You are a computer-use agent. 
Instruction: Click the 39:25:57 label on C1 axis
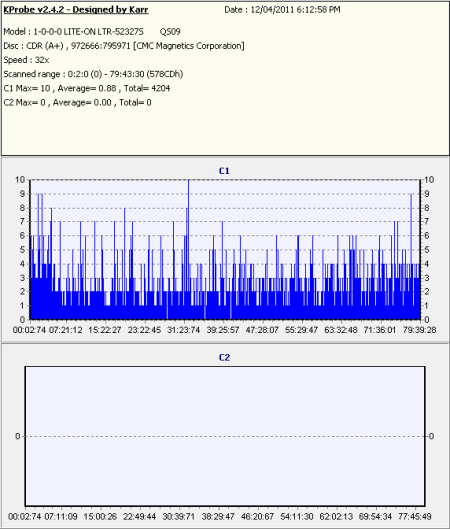[x=223, y=330]
